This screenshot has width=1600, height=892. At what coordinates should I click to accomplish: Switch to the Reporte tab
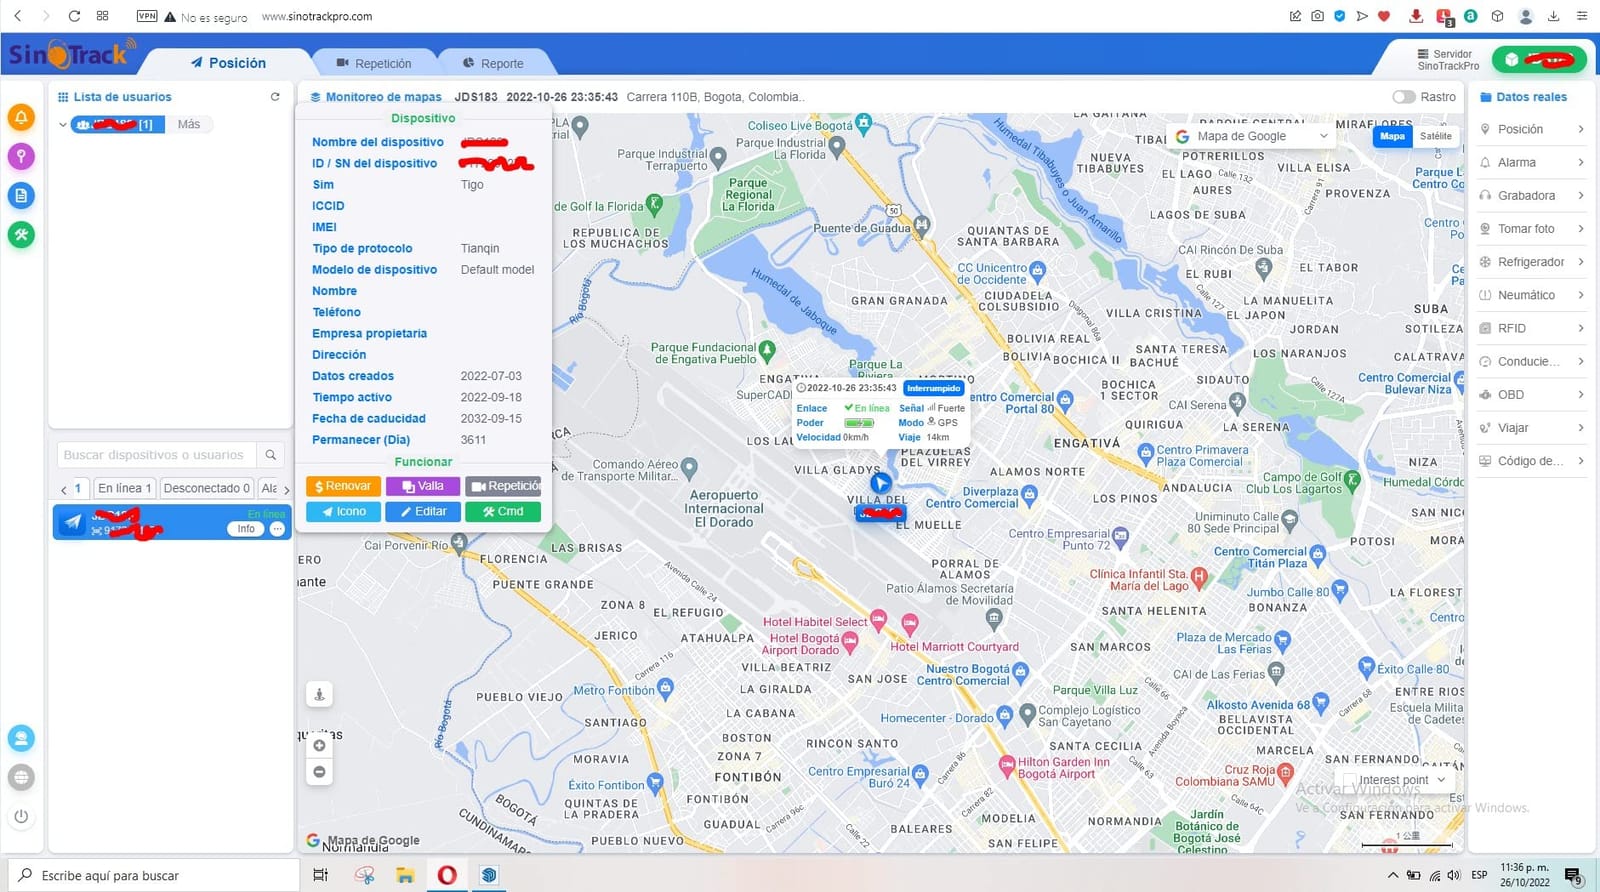(493, 63)
